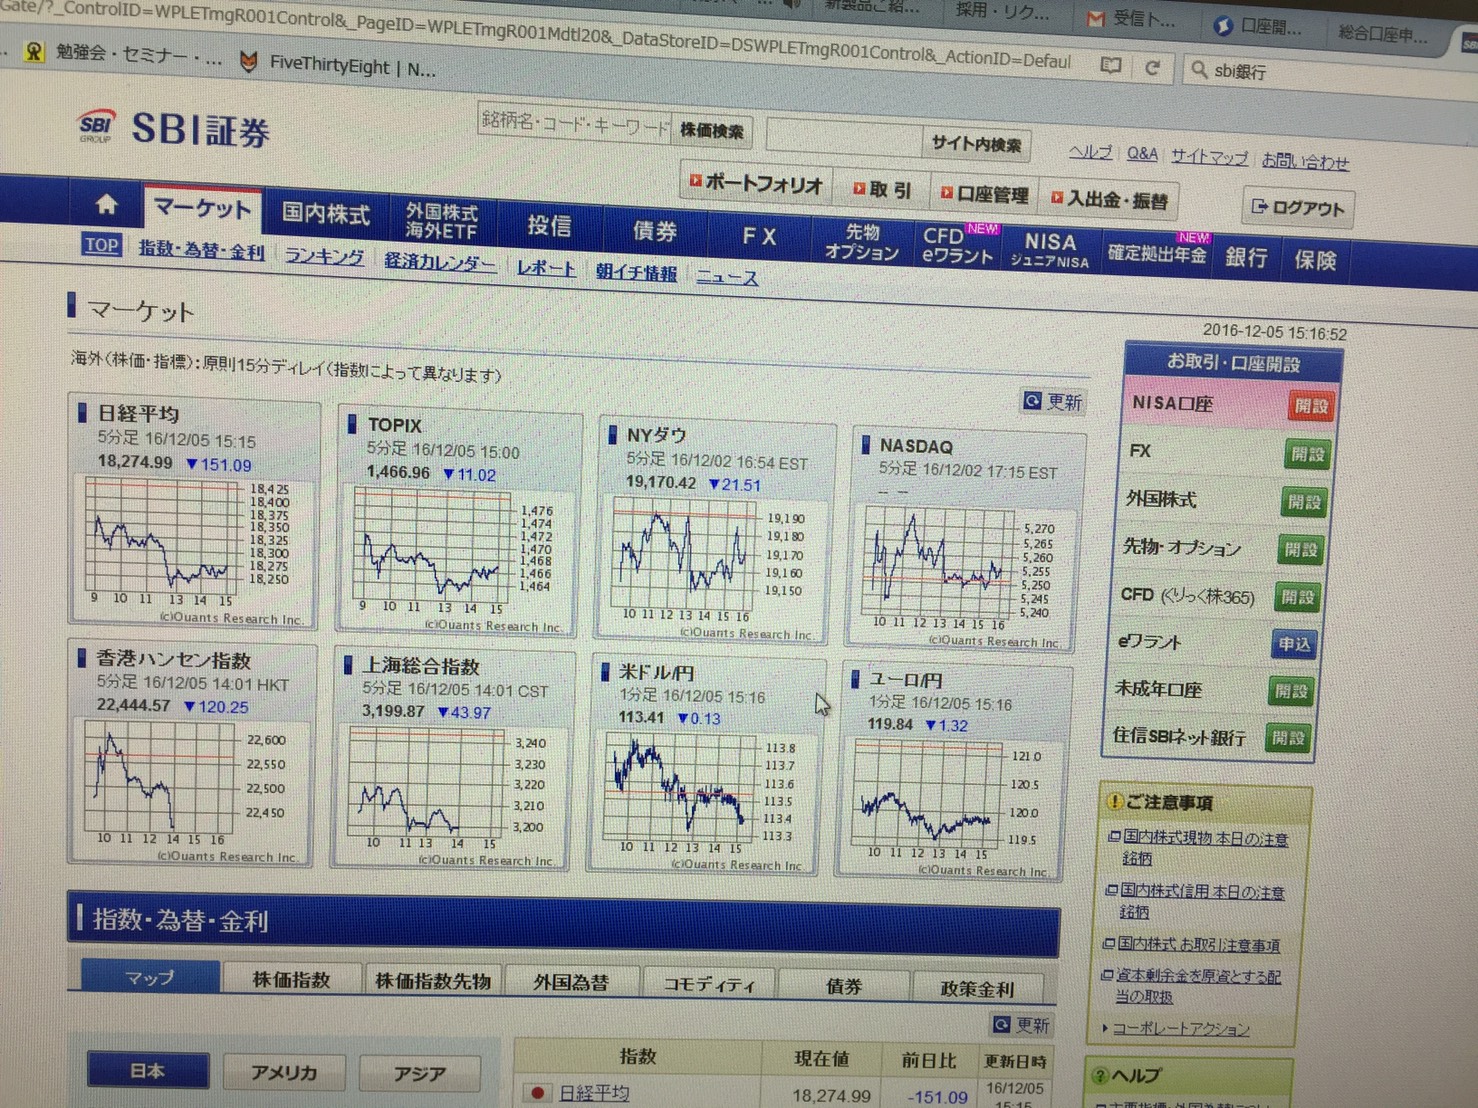Refresh the index table with lower 更新 button
Viewport: 1478px width, 1108px height.
click(1021, 1025)
